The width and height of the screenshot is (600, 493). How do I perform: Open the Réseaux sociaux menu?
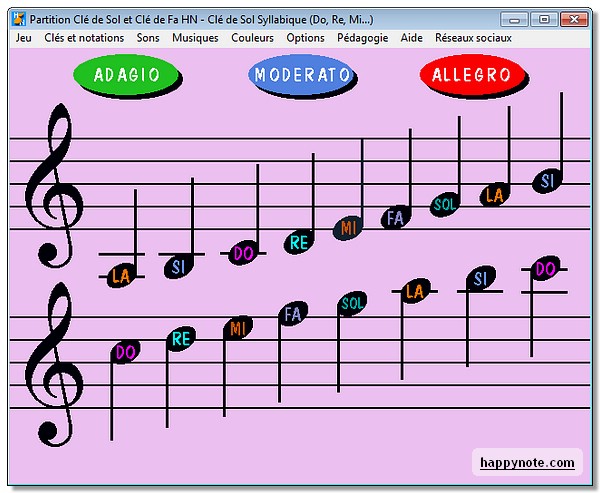pos(473,38)
